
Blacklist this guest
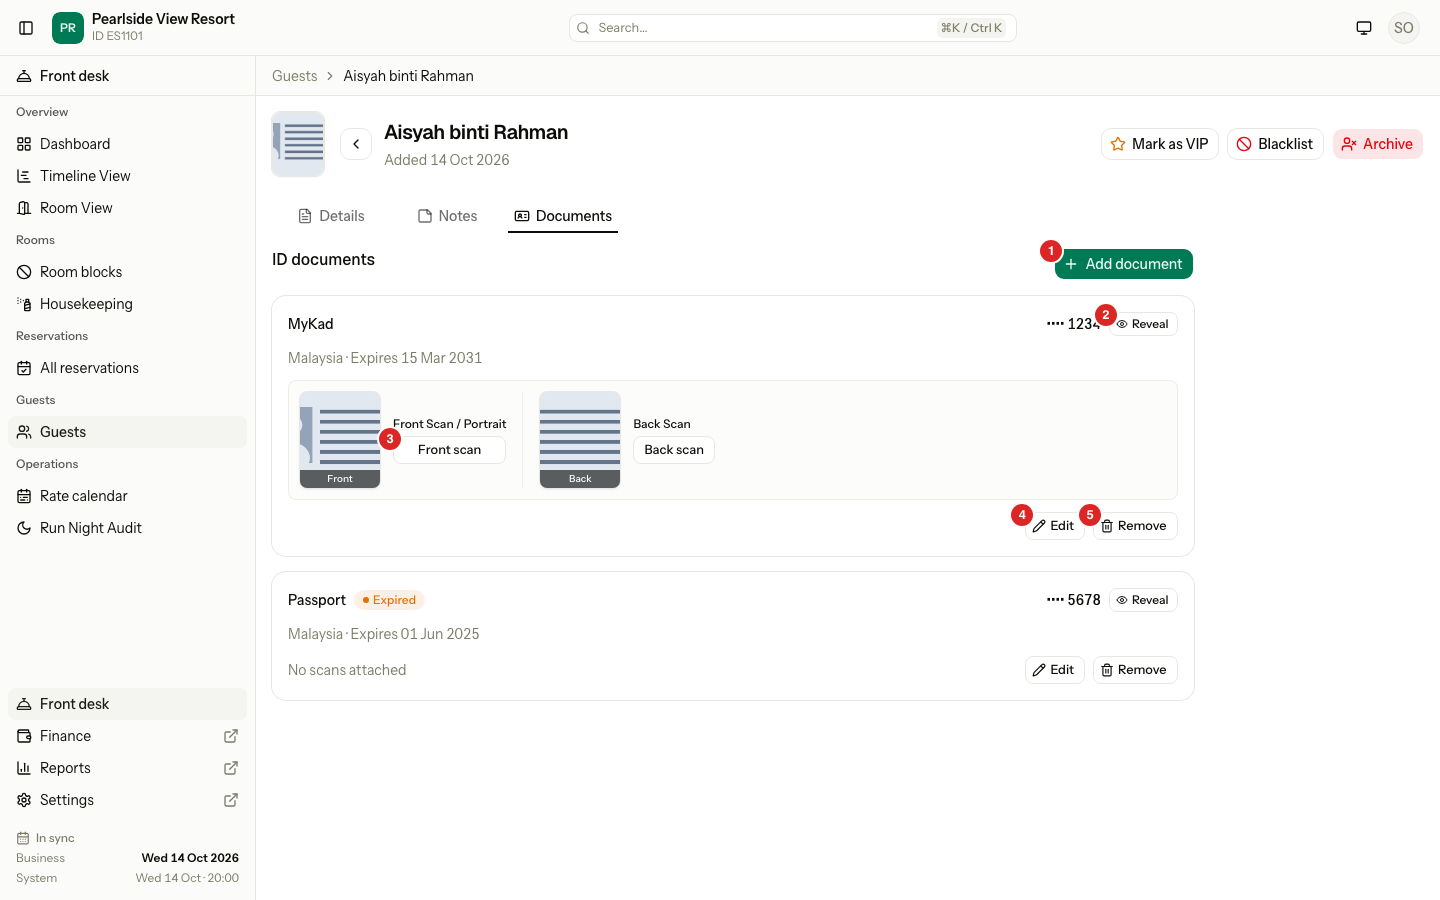tap(1275, 144)
